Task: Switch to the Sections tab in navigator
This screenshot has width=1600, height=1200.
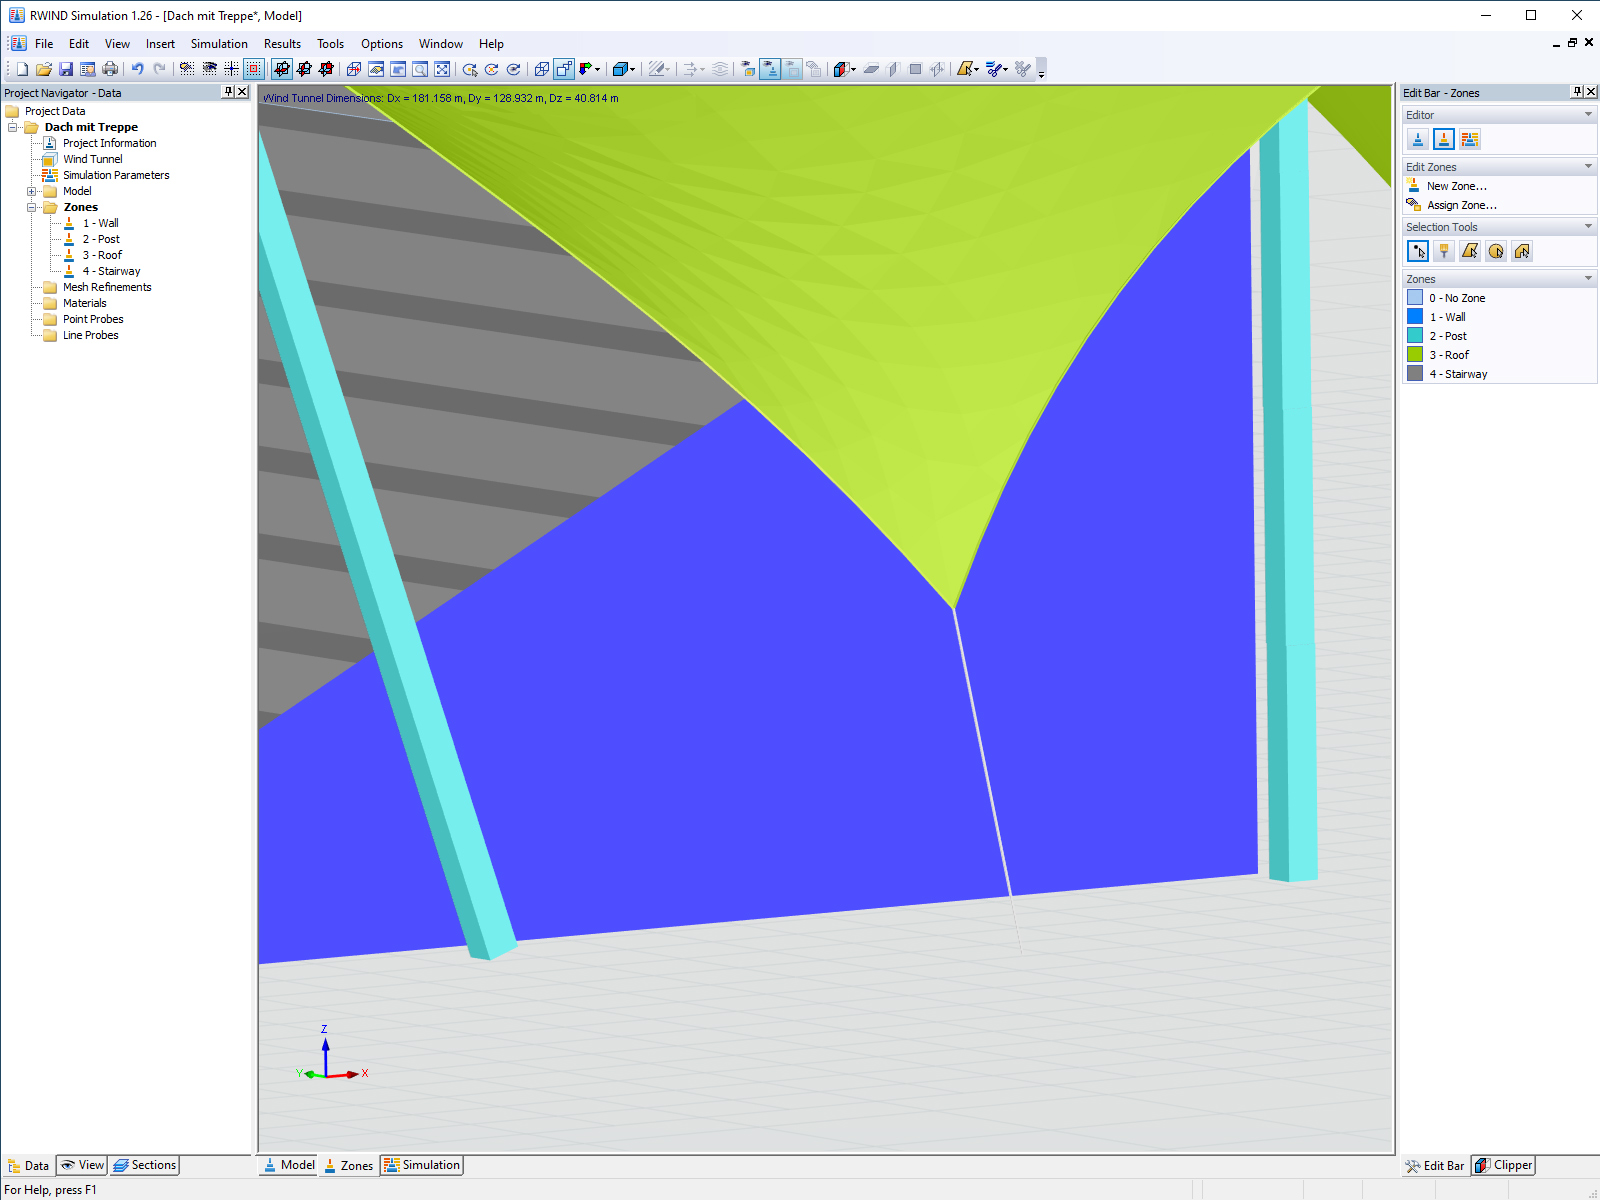Action: pos(144,1165)
